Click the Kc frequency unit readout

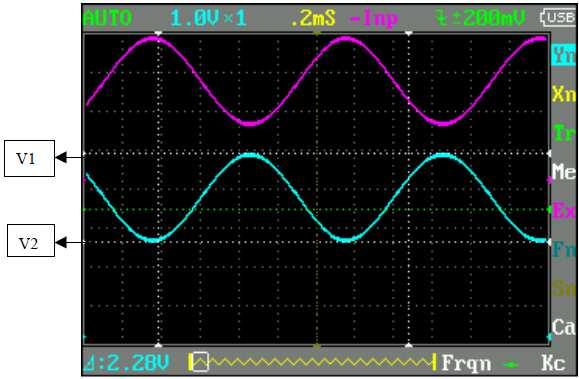pyautogui.click(x=553, y=363)
